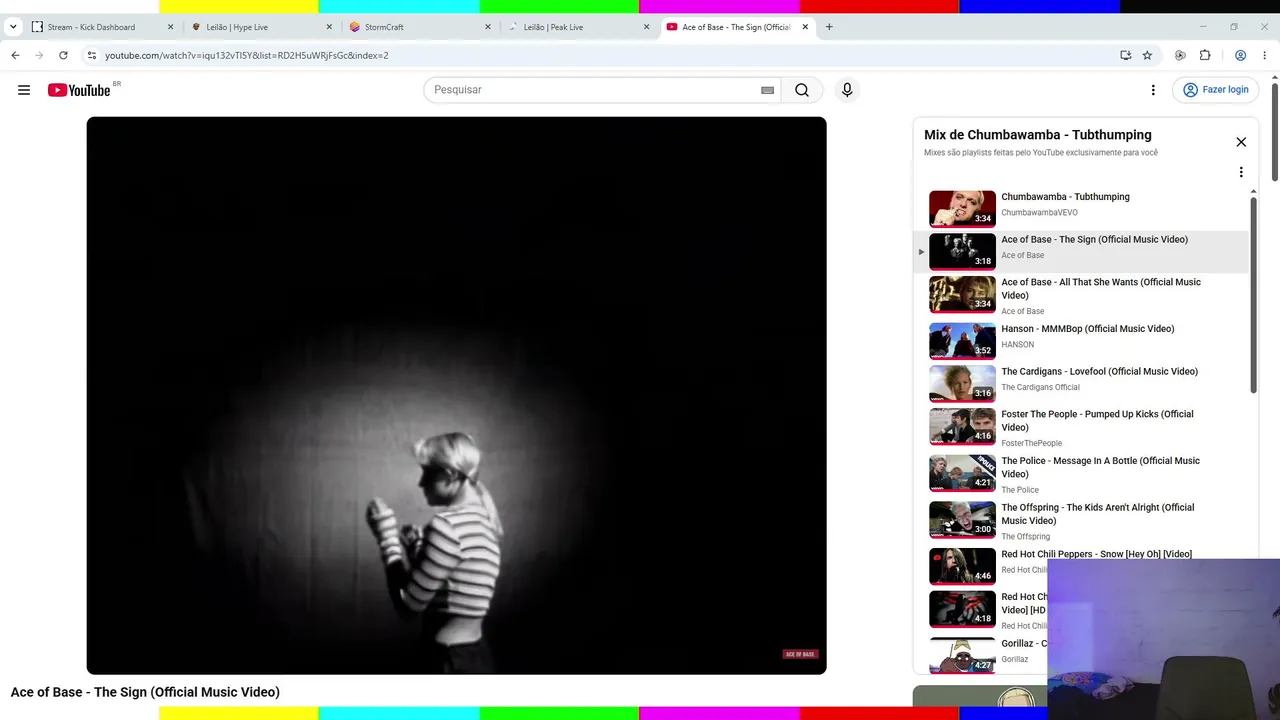
Task: Close the StormCraft tab
Action: pos(488,27)
